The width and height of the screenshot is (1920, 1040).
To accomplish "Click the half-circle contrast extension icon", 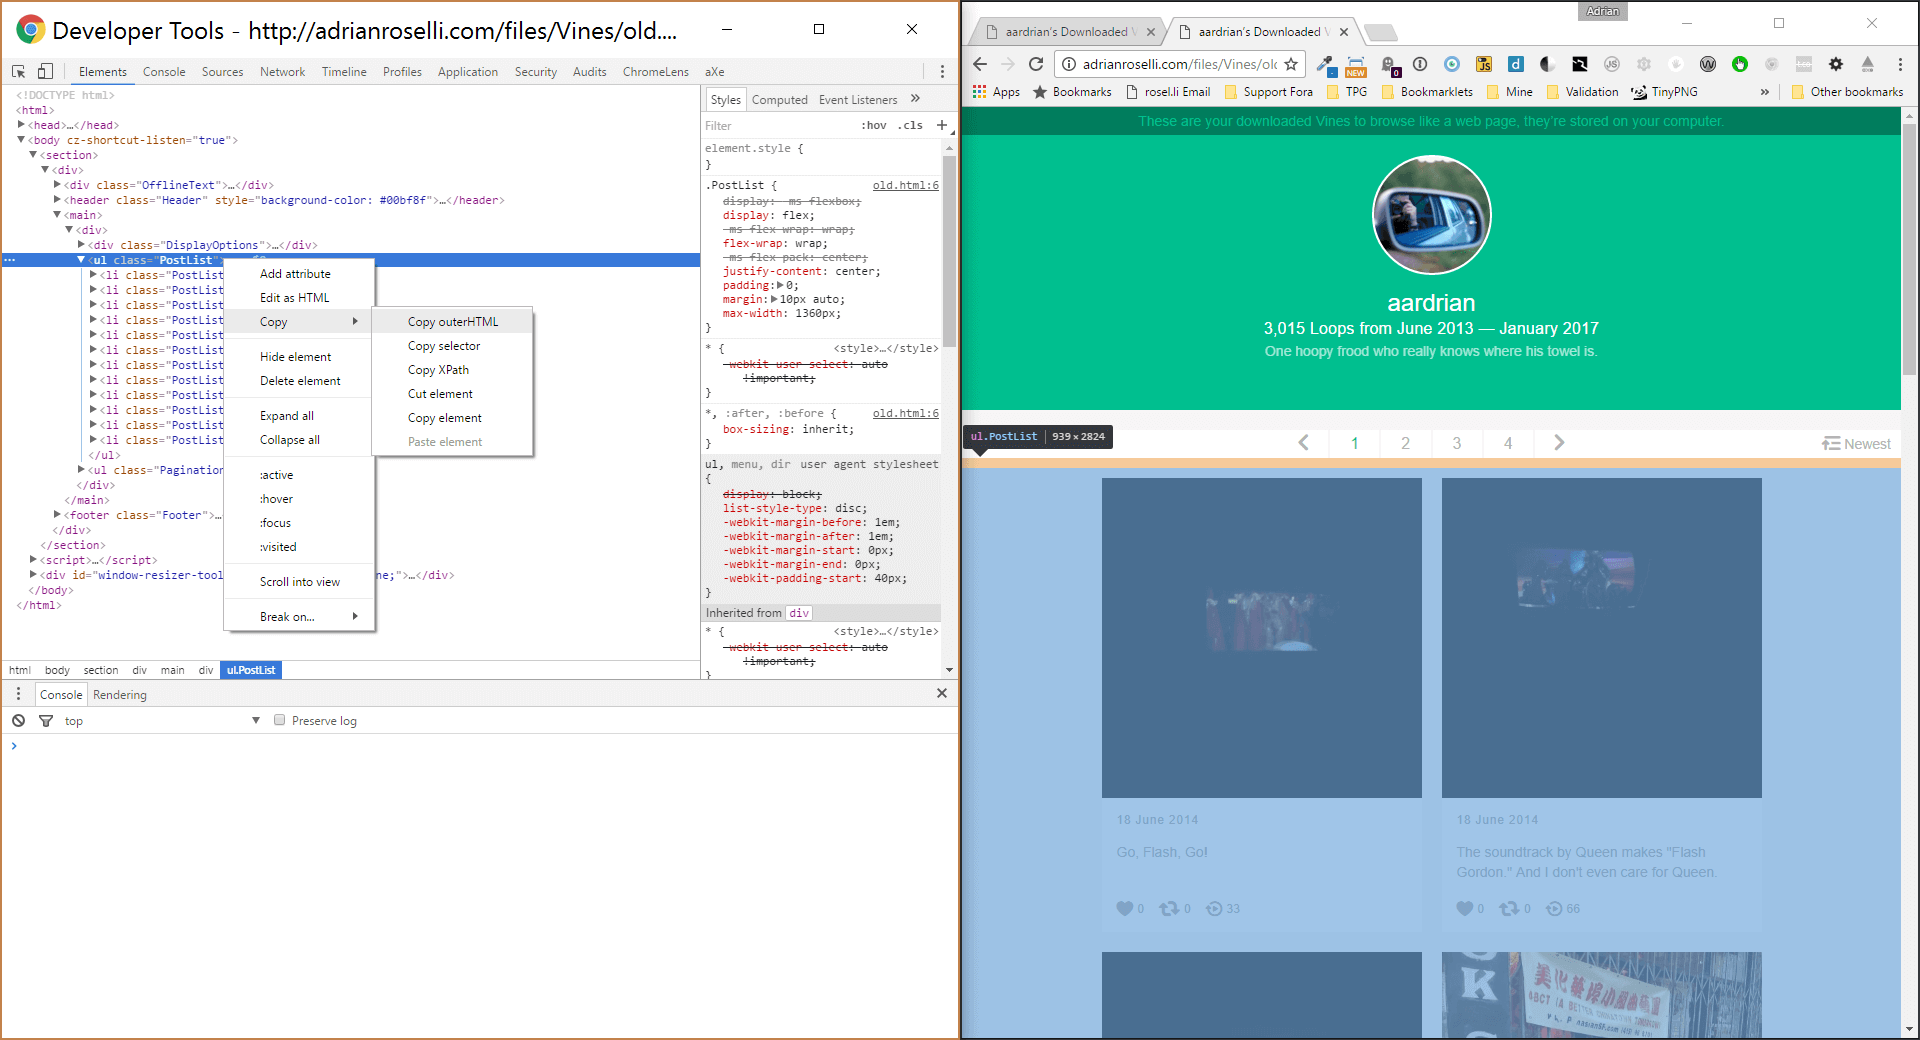I will click(x=1547, y=64).
